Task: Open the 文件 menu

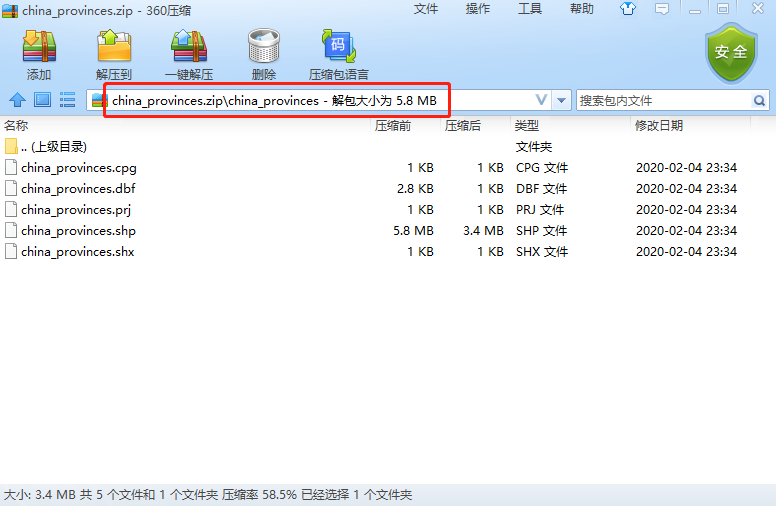Action: (x=426, y=9)
